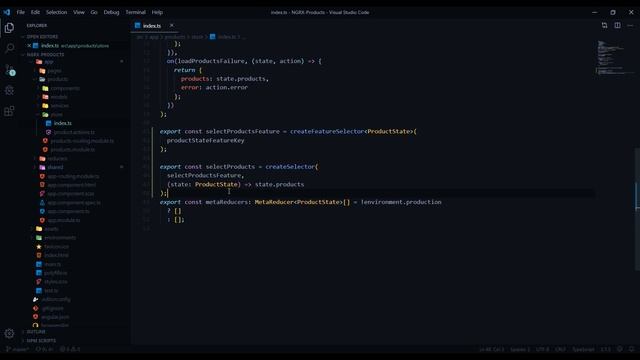Screen dimensions: 640x360
Task: Click index.ts in editor breadcrumb
Action: coord(227,37)
